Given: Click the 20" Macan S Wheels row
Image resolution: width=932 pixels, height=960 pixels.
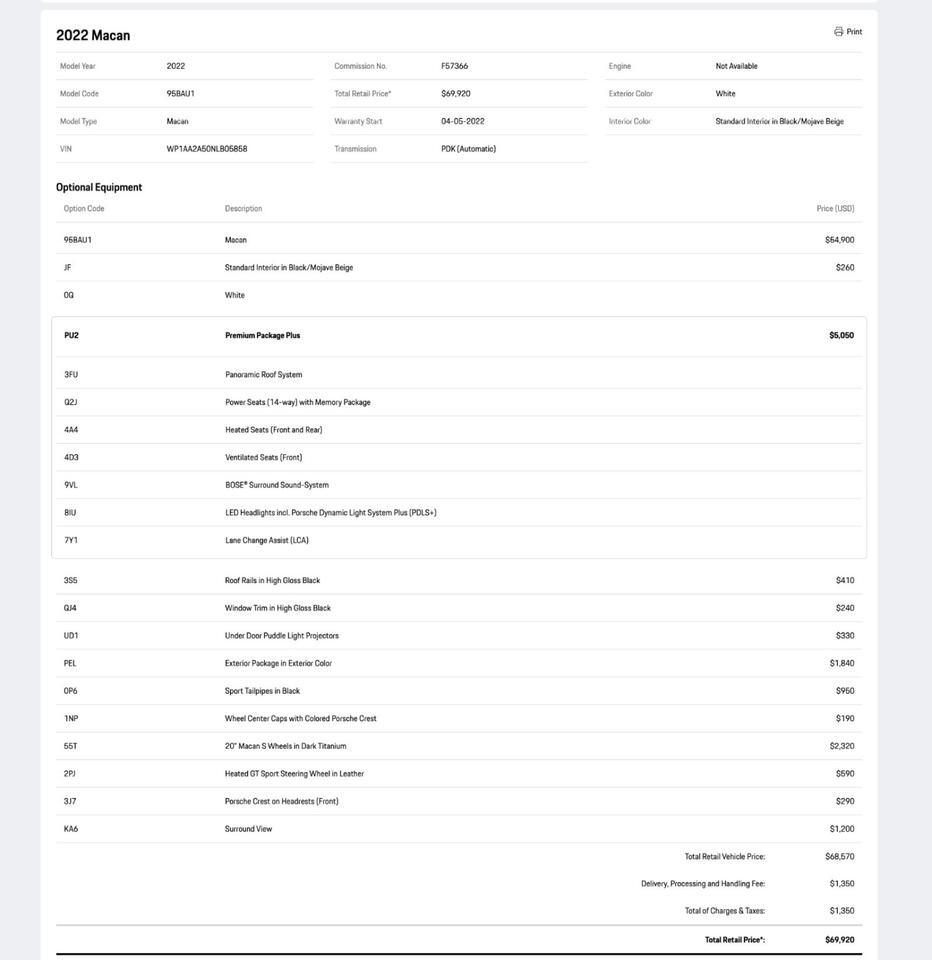Looking at the screenshot, I should pyautogui.click(x=286, y=746).
